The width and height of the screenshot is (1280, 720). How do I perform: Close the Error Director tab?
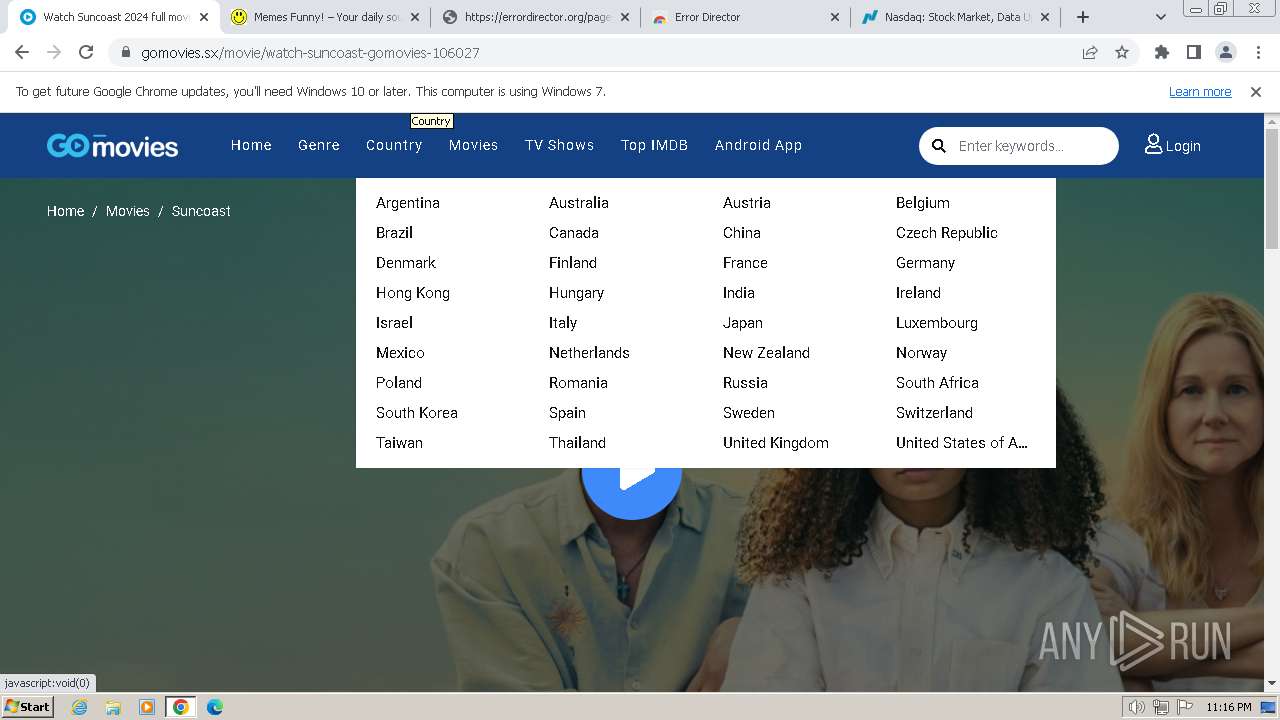[x=835, y=17]
